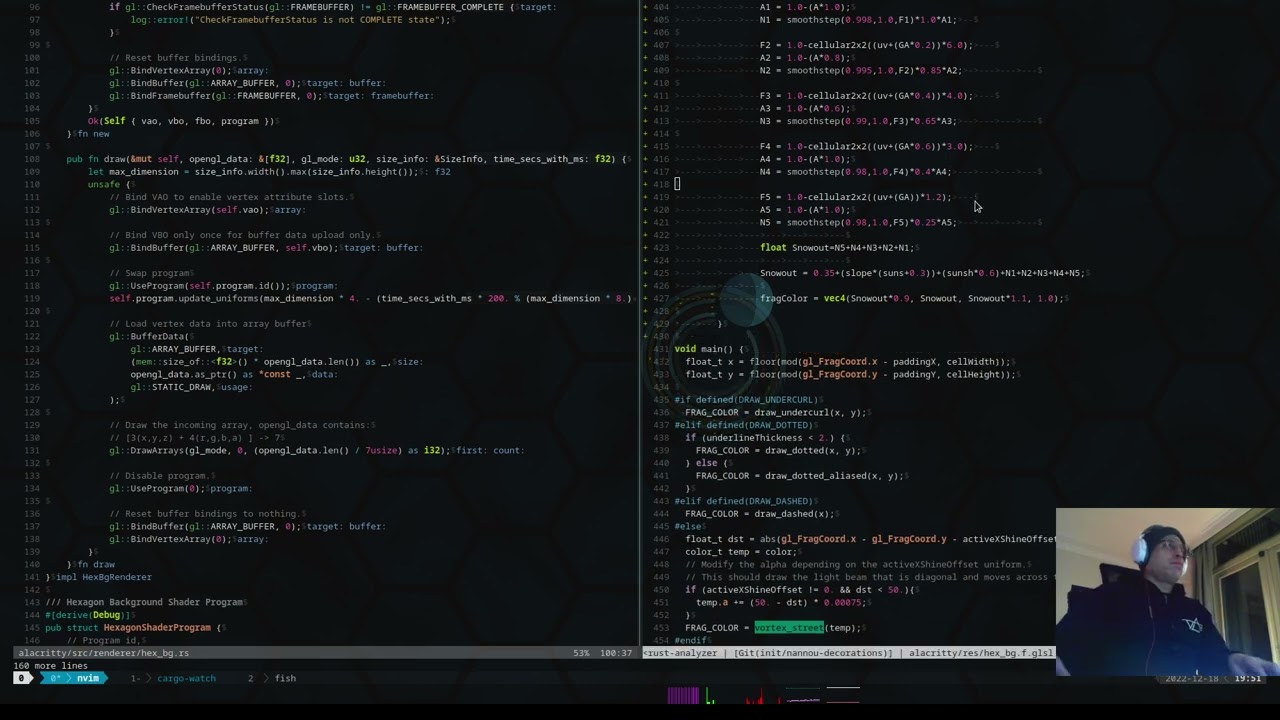This screenshot has height=720, width=1280.
Task: Click the hex_bg.f.glsl file path in status line
Action: (x=980, y=653)
